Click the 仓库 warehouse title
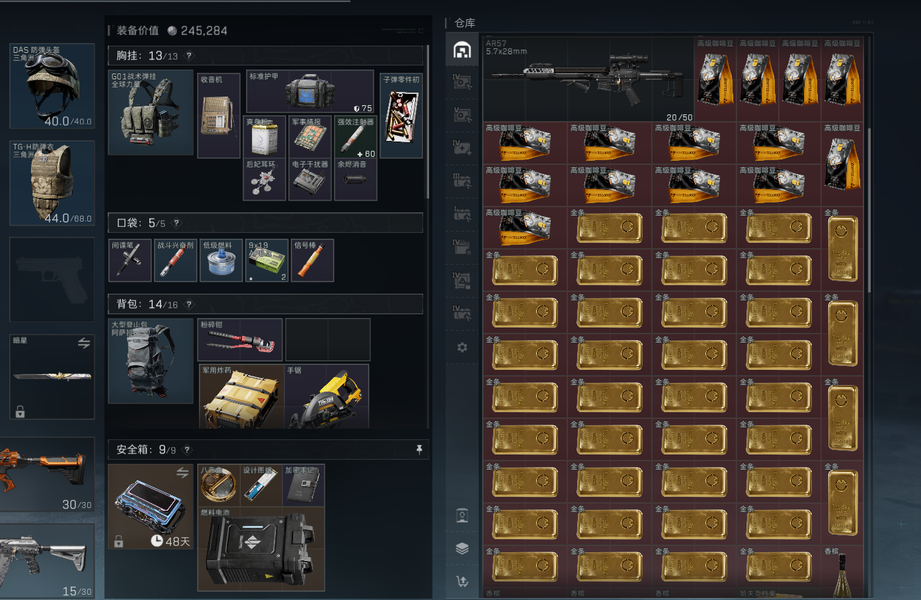 click(465, 23)
